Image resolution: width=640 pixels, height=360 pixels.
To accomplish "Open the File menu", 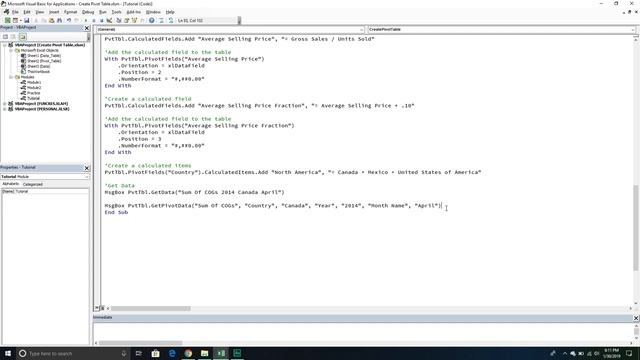I will coord(15,12).
